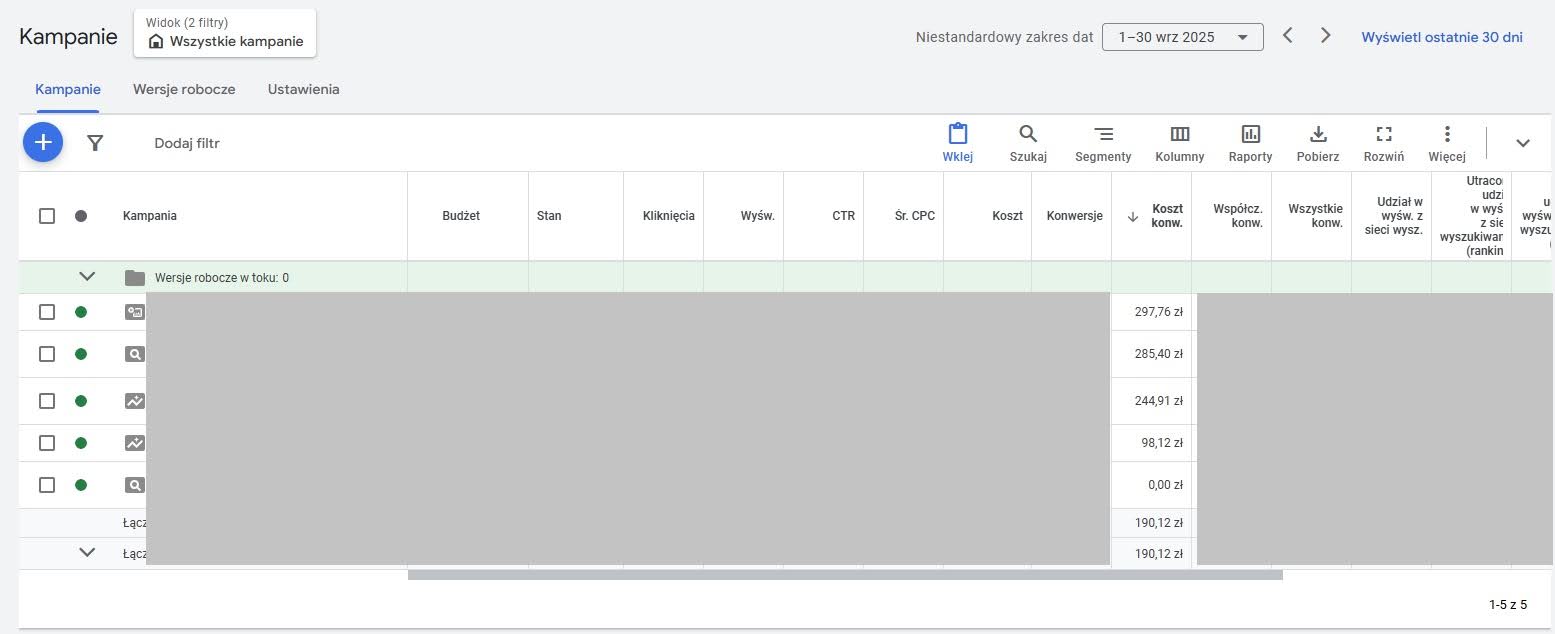This screenshot has height=634, width=1555.
Task: Switch to Wersje robocze tab
Action: [x=184, y=89]
